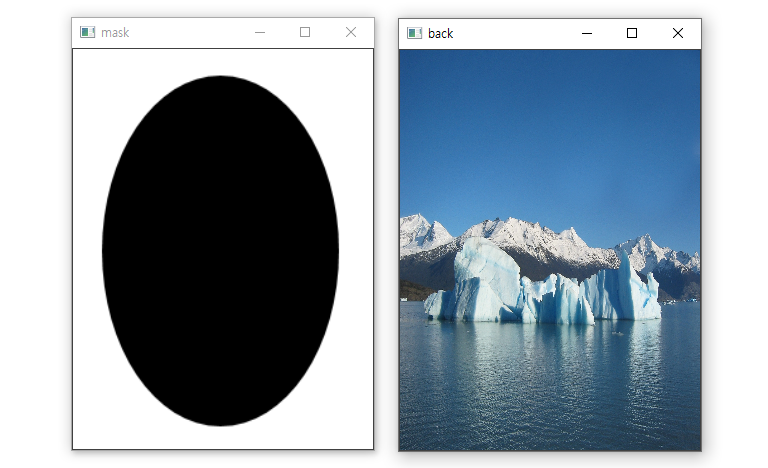
Task: Close the back window
Action: (x=678, y=33)
